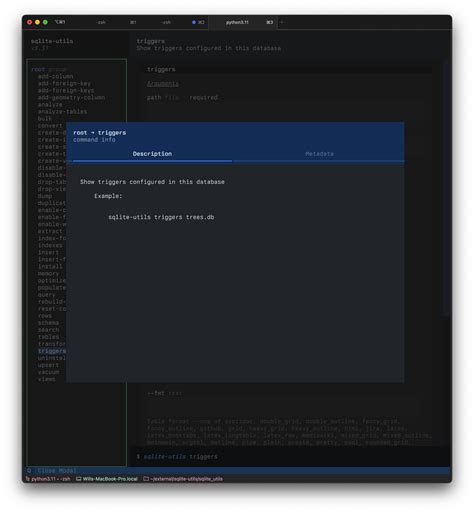Click the root → triggers modal title

(100, 133)
